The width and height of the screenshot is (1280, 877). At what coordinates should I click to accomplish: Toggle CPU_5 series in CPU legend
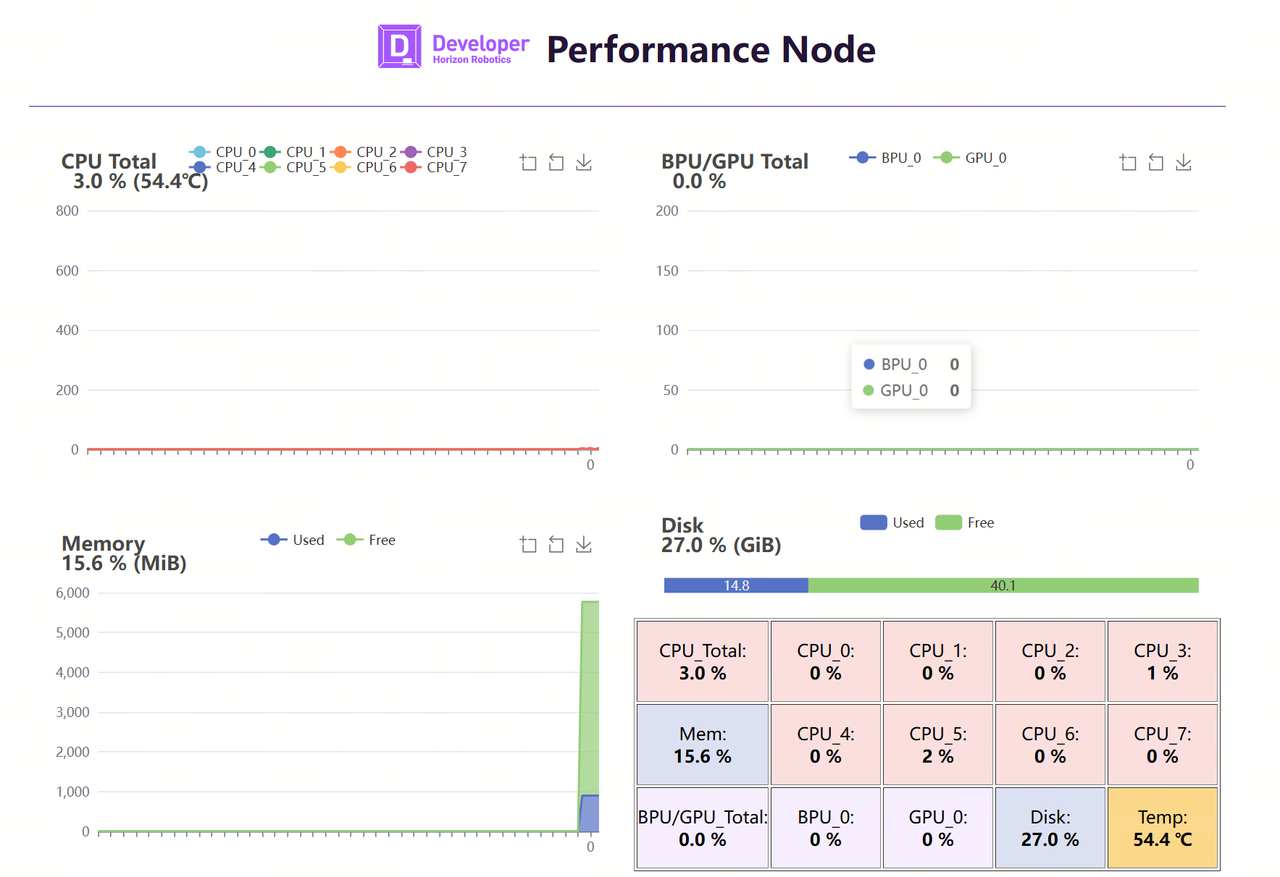(x=293, y=167)
